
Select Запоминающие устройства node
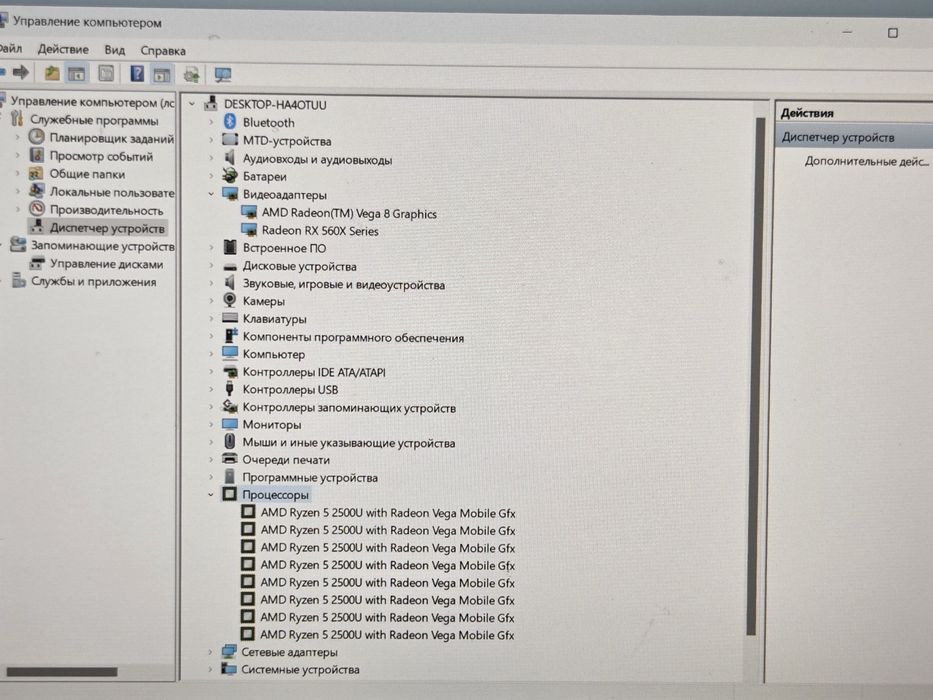(103, 246)
